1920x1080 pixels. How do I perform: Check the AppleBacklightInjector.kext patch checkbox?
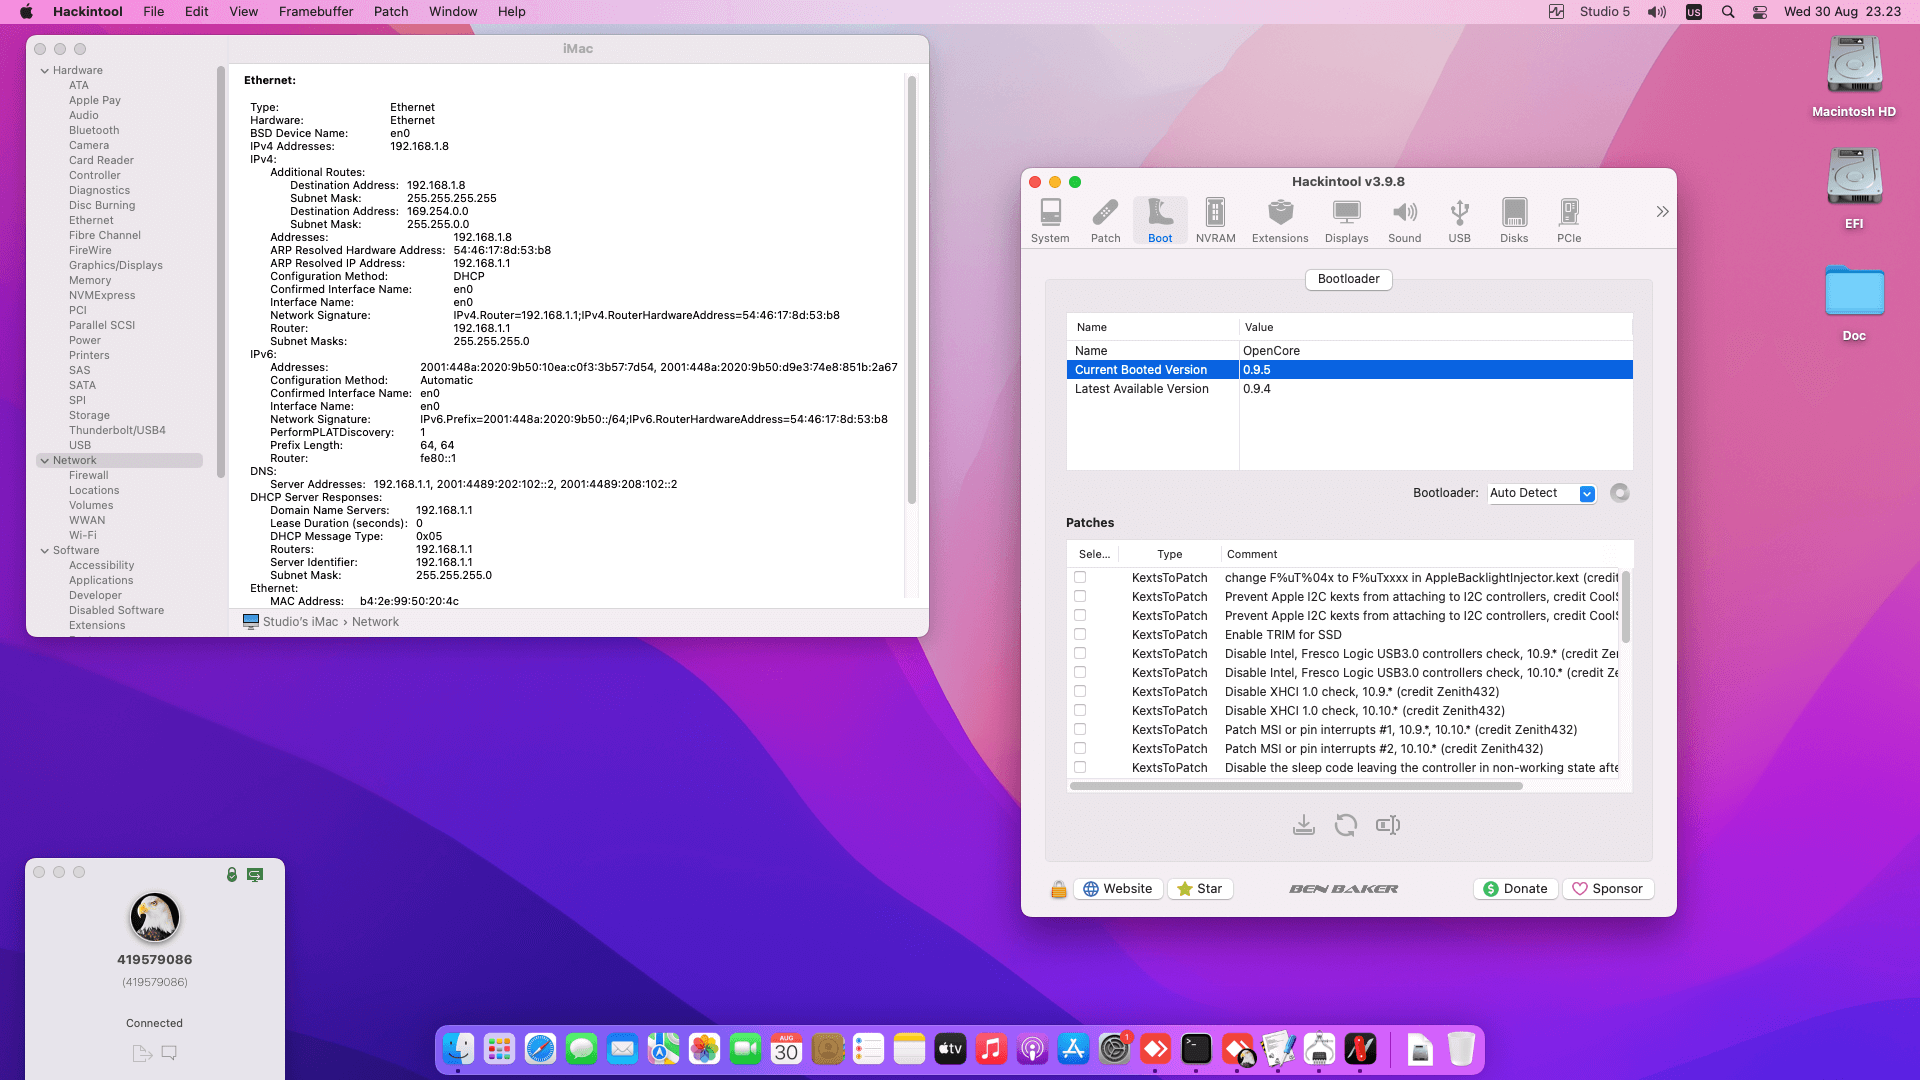click(x=1080, y=578)
